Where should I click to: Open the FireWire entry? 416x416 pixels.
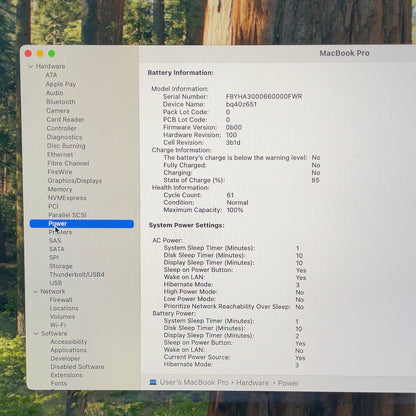[x=60, y=172]
